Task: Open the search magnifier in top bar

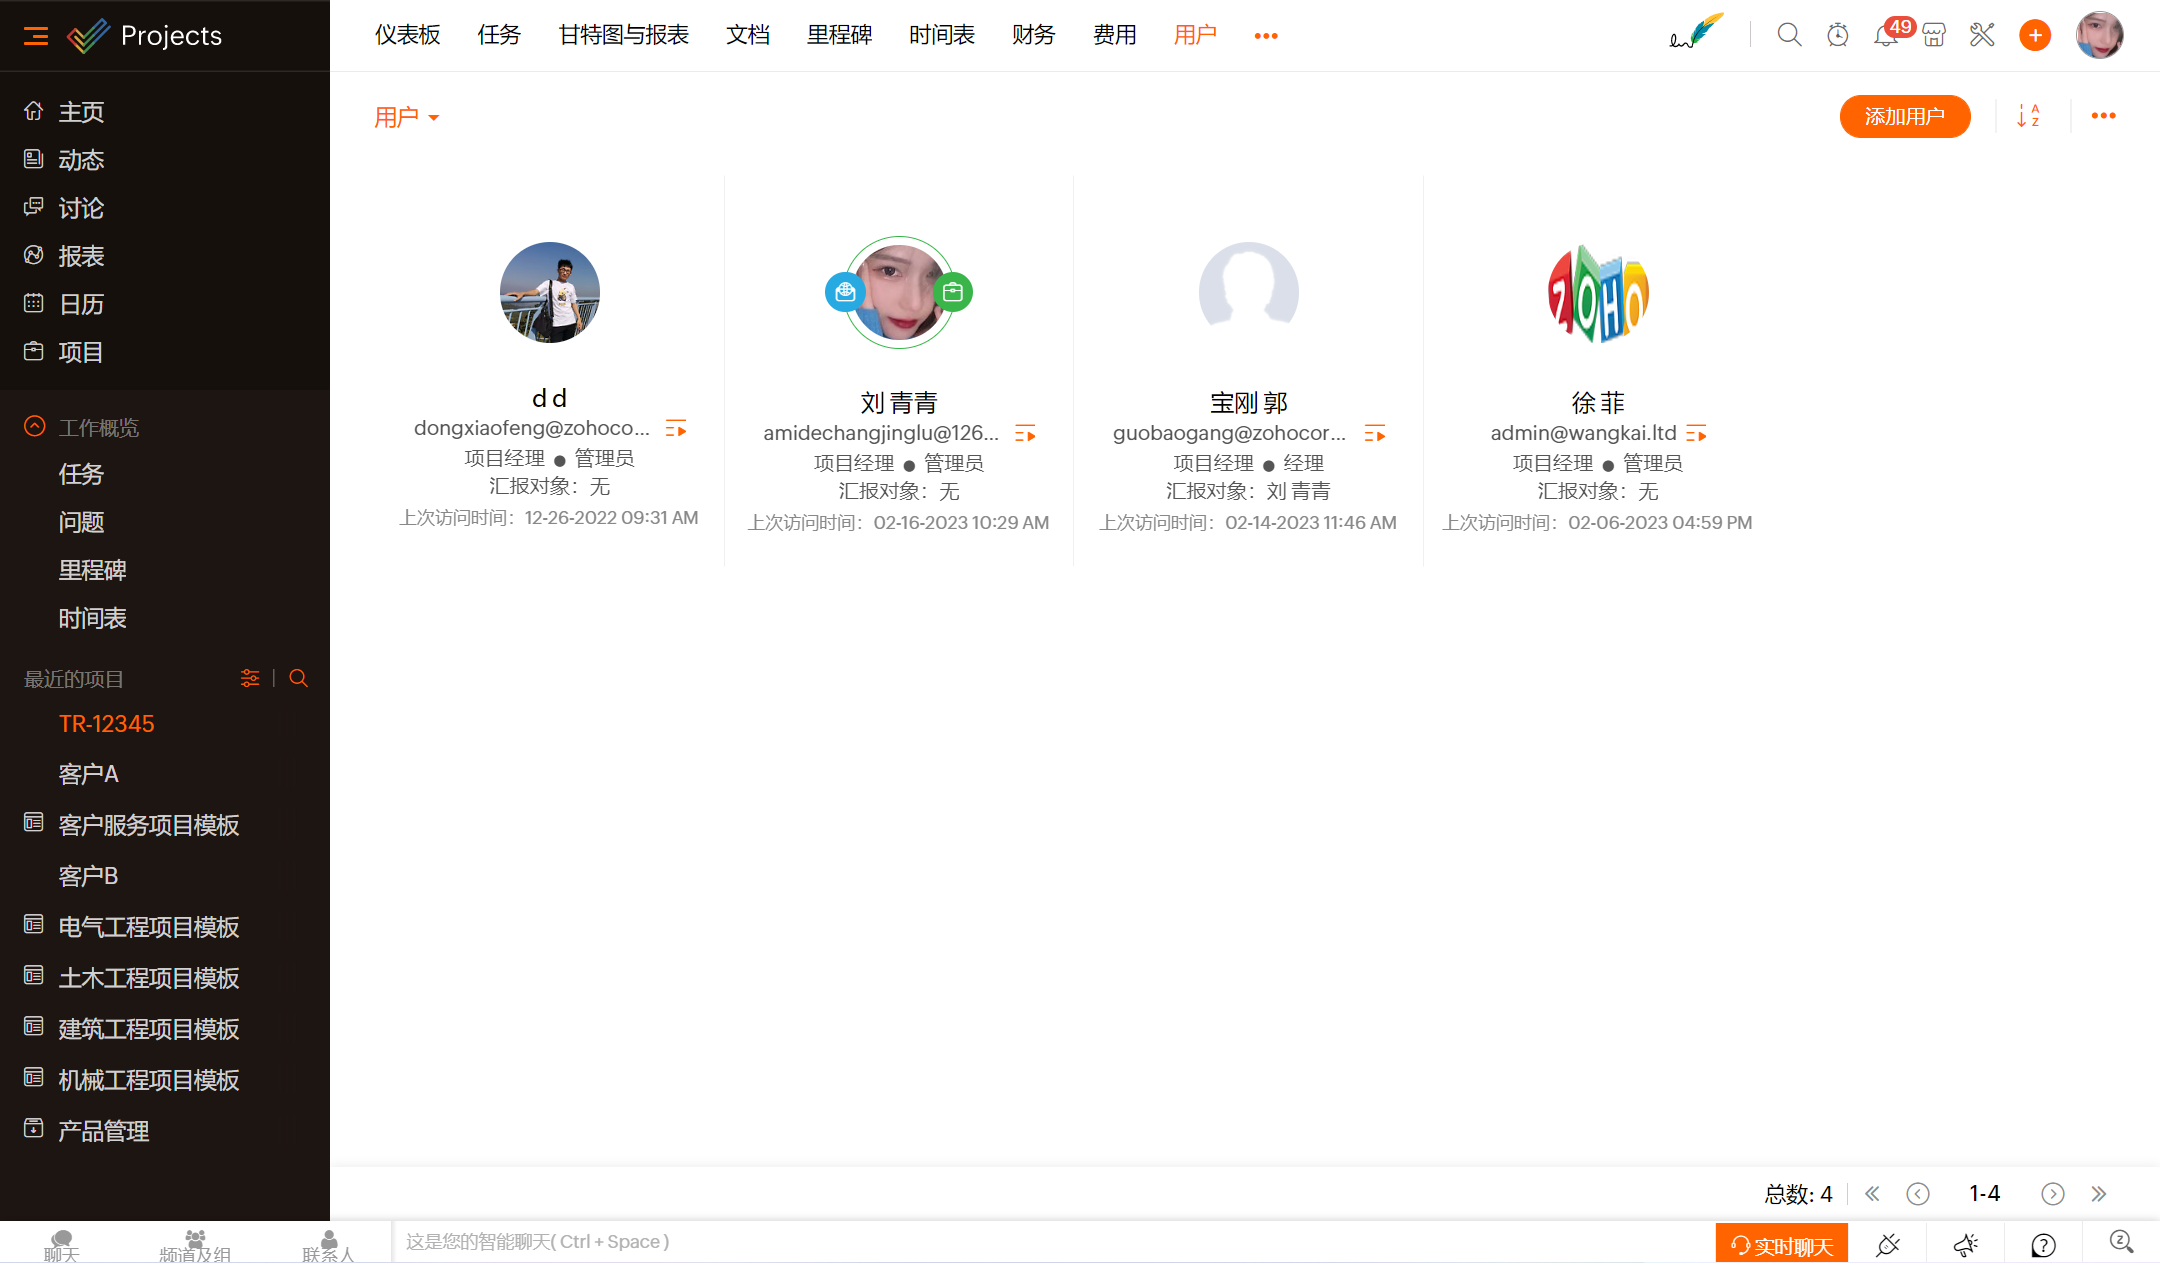Action: click(1789, 36)
